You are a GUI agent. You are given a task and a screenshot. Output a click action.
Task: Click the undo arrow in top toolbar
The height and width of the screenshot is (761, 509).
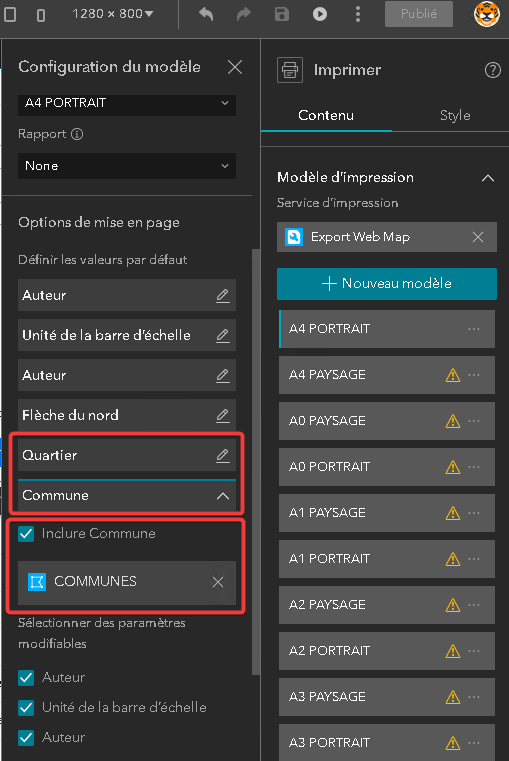tap(206, 14)
